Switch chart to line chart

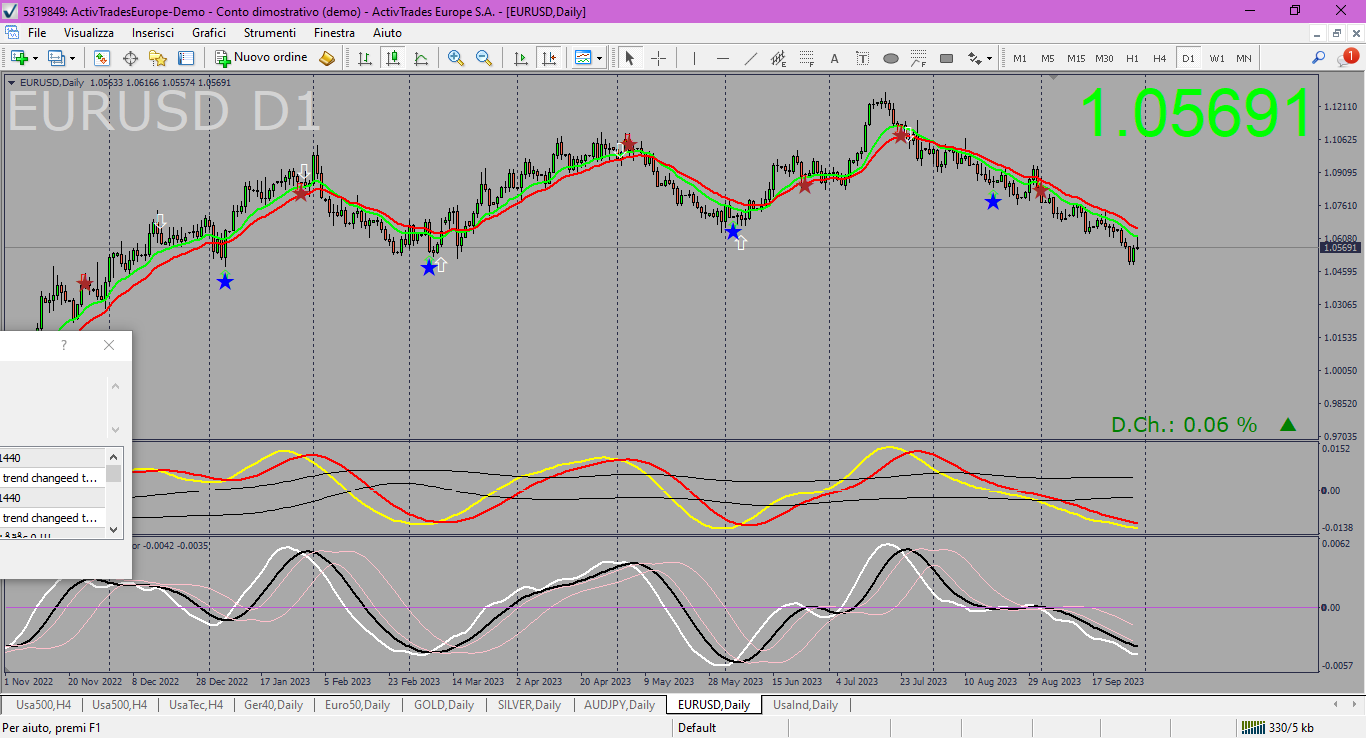coord(421,58)
